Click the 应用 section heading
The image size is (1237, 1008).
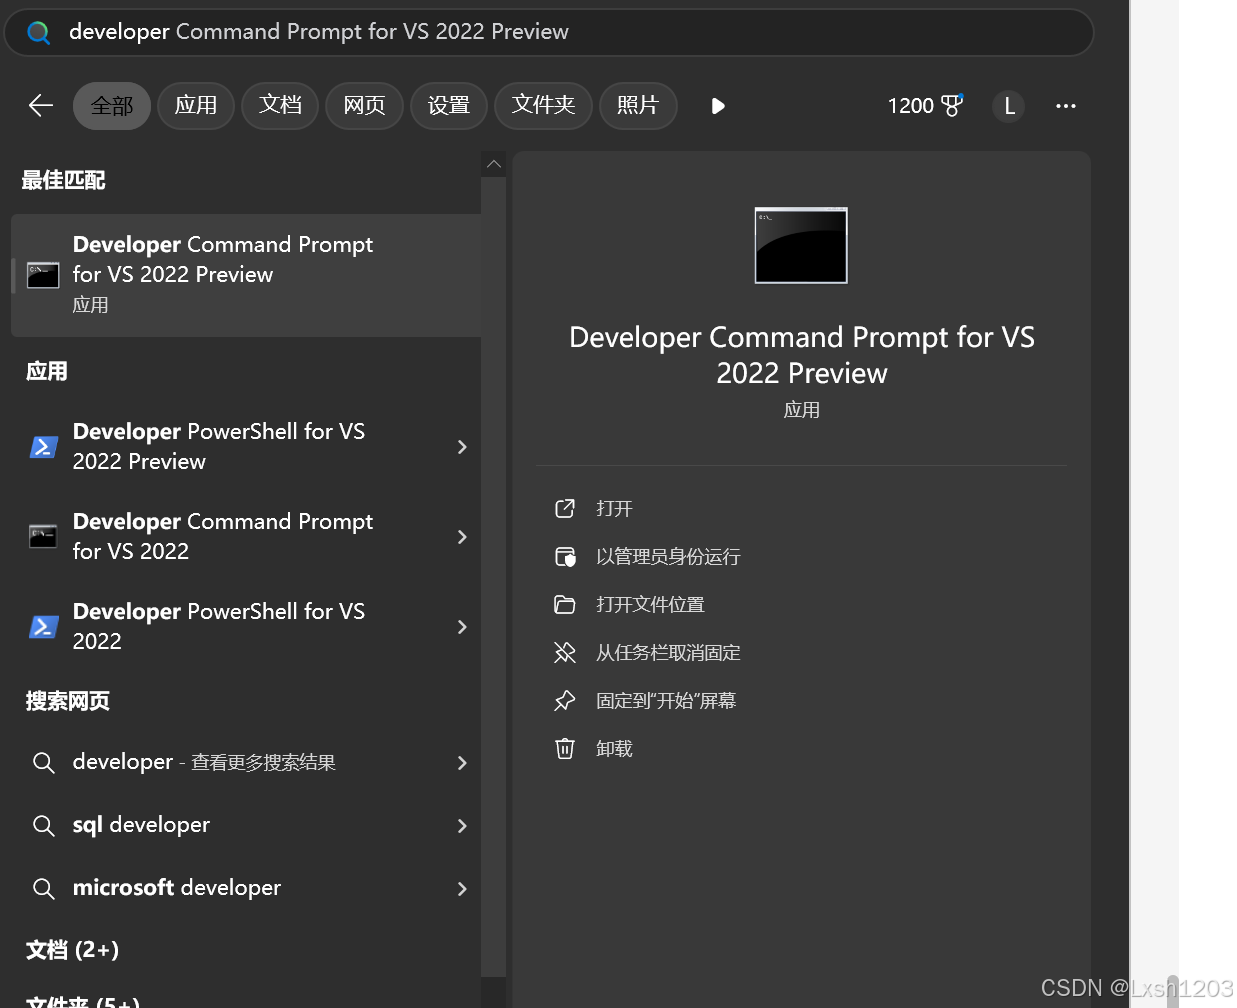[47, 371]
